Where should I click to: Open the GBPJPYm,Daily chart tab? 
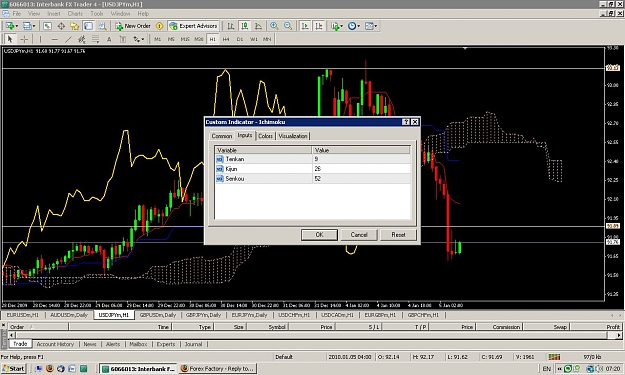coord(203,315)
